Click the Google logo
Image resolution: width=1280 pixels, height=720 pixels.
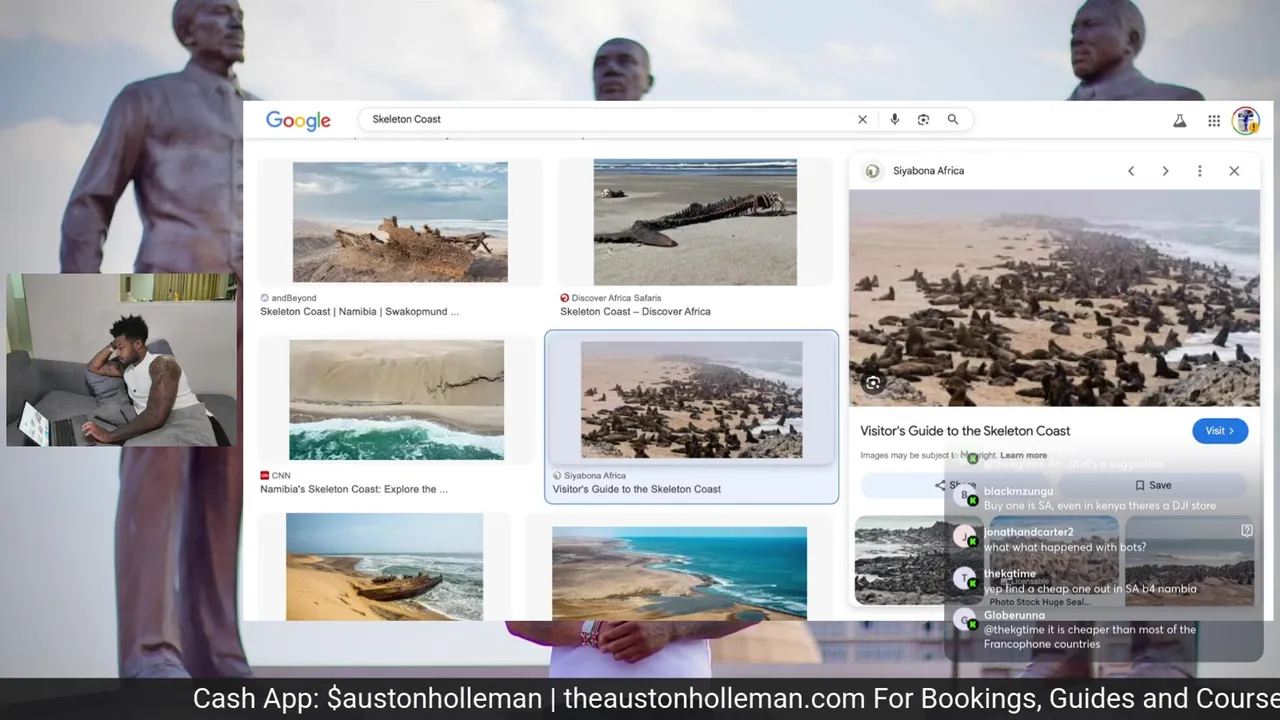298,120
